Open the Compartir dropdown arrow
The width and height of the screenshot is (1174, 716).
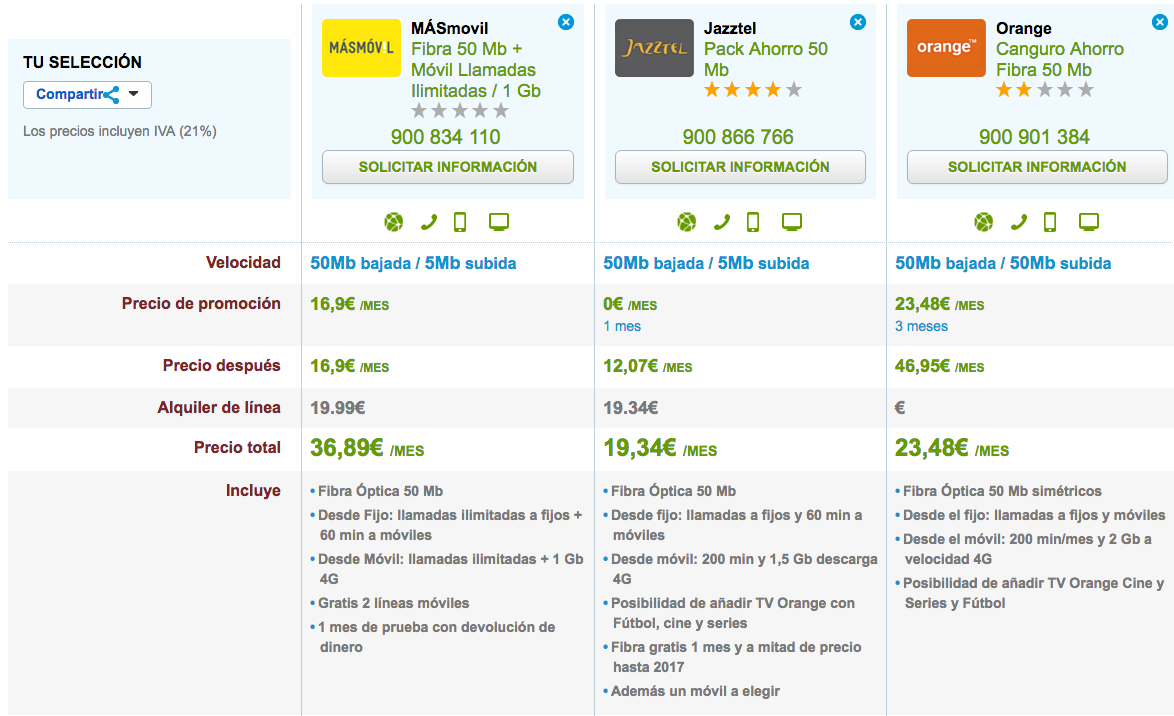coord(133,94)
